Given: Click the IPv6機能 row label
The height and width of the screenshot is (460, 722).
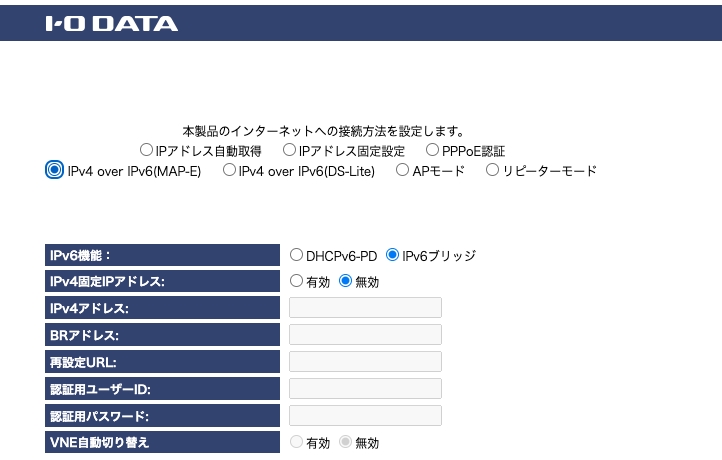Looking at the screenshot, I should click(161, 255).
